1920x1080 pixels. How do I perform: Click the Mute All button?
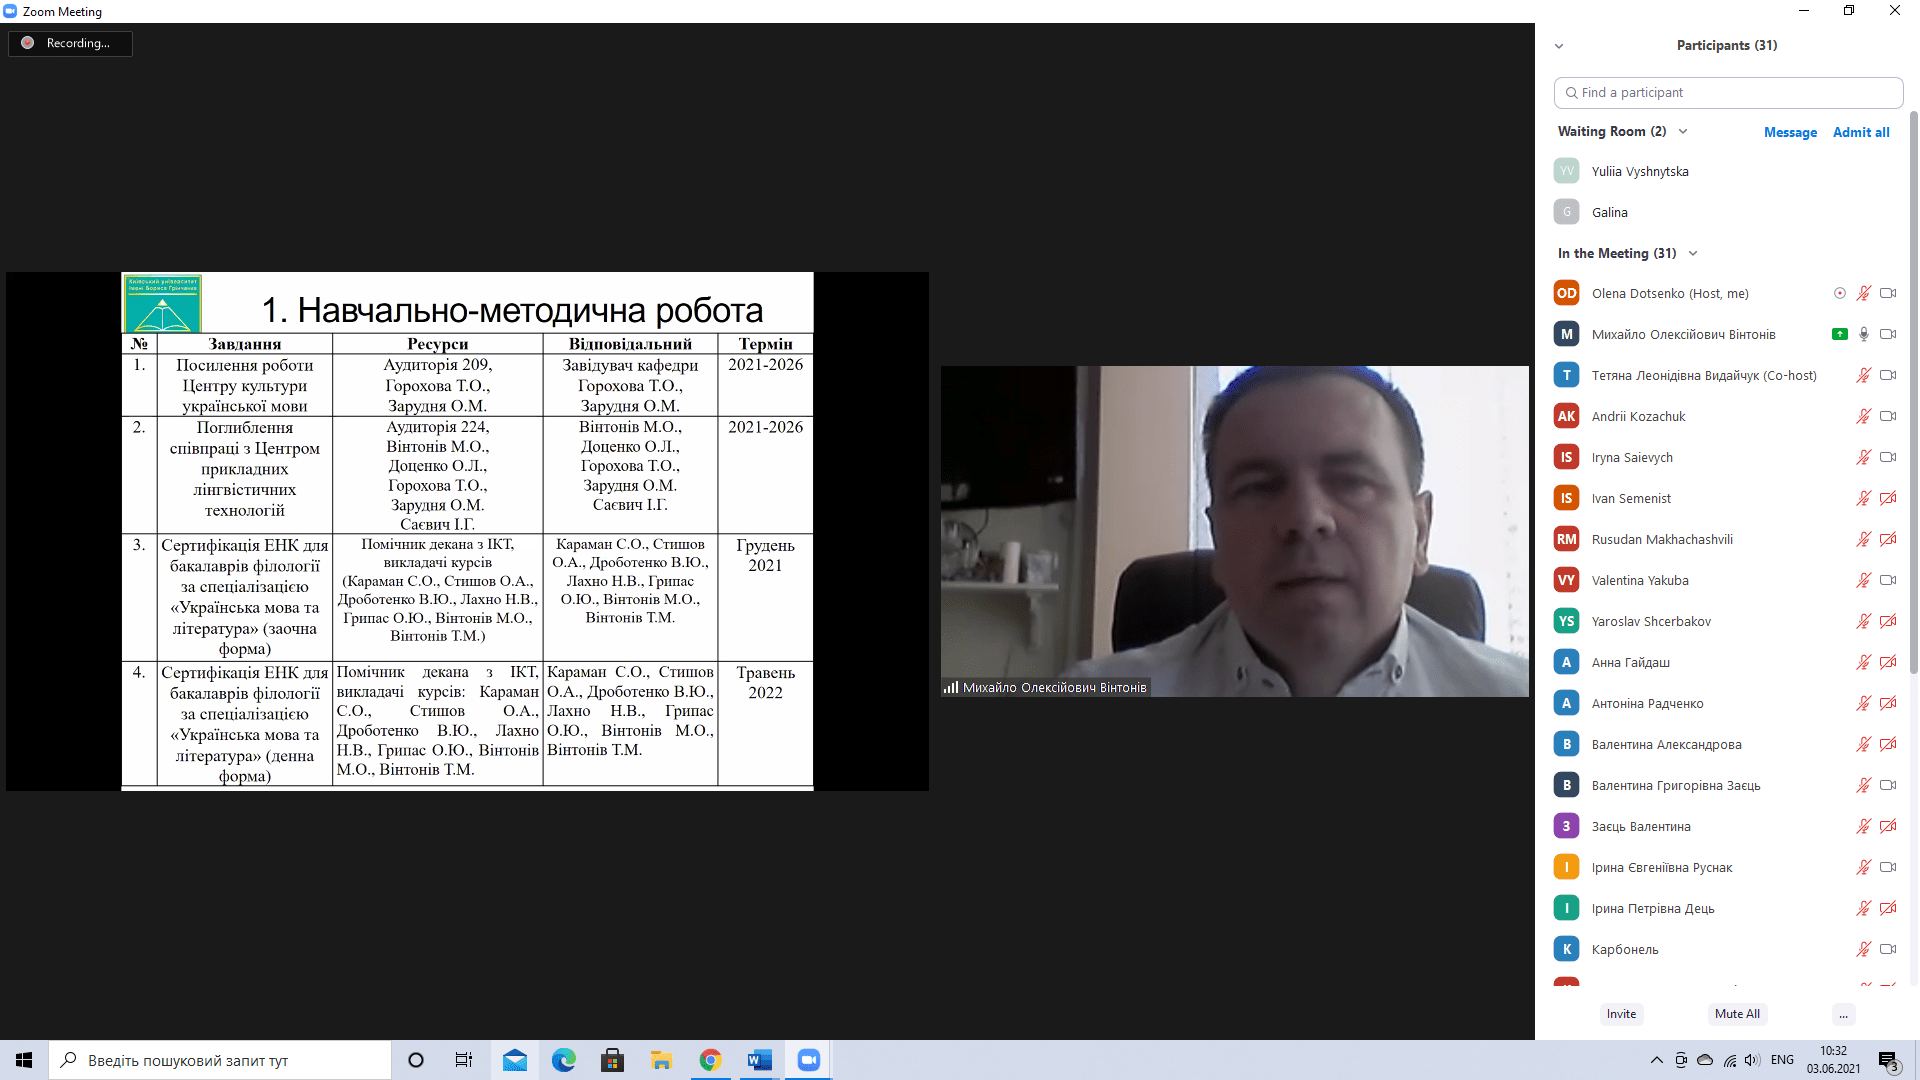(x=1737, y=1014)
